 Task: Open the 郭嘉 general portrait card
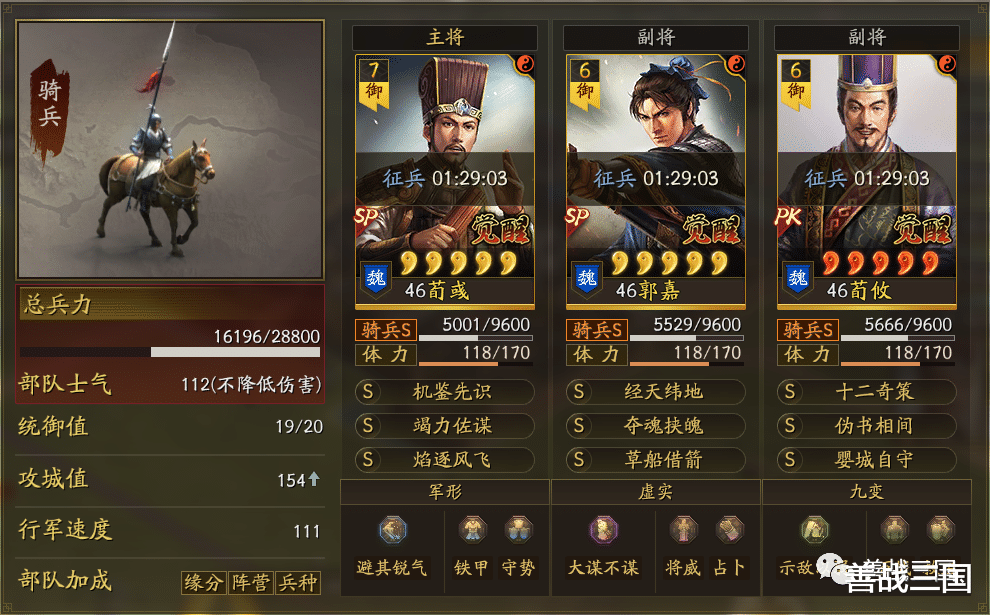[656, 182]
